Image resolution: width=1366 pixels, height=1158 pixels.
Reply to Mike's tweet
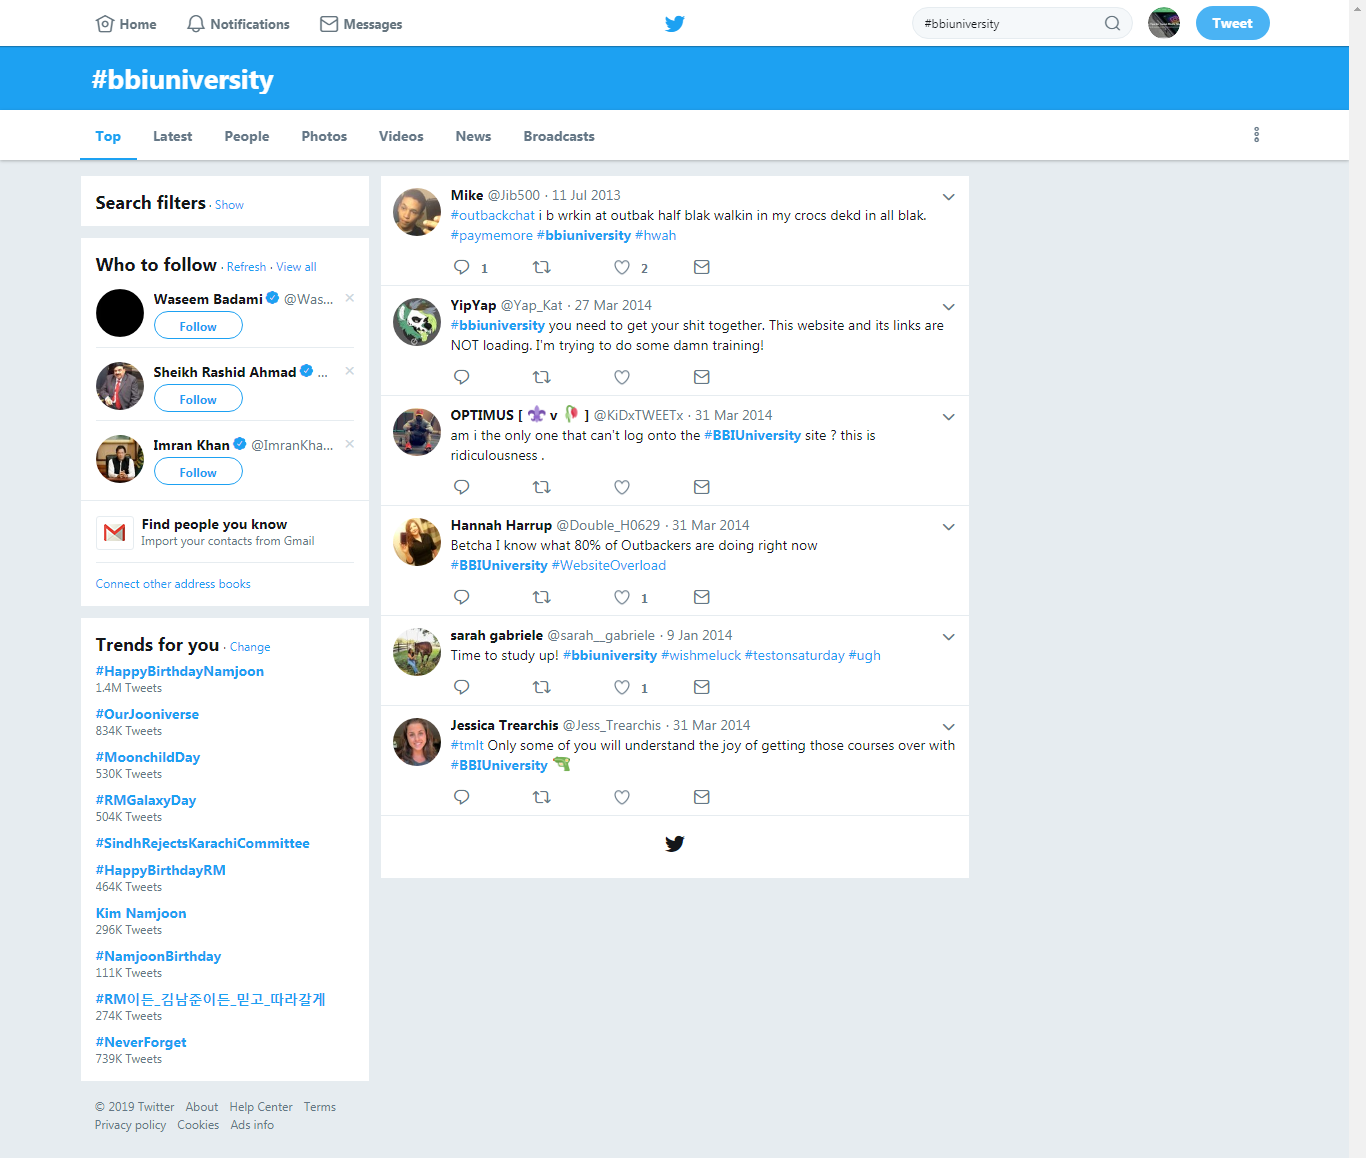462,267
